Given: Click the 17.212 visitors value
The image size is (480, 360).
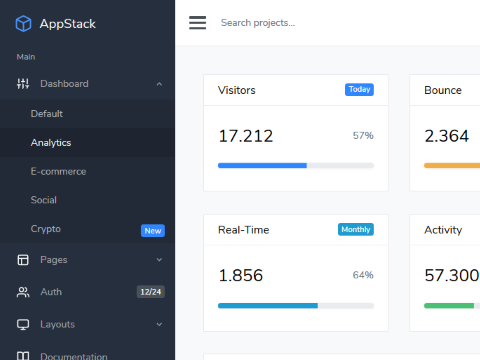Looking at the screenshot, I should coord(246,136).
